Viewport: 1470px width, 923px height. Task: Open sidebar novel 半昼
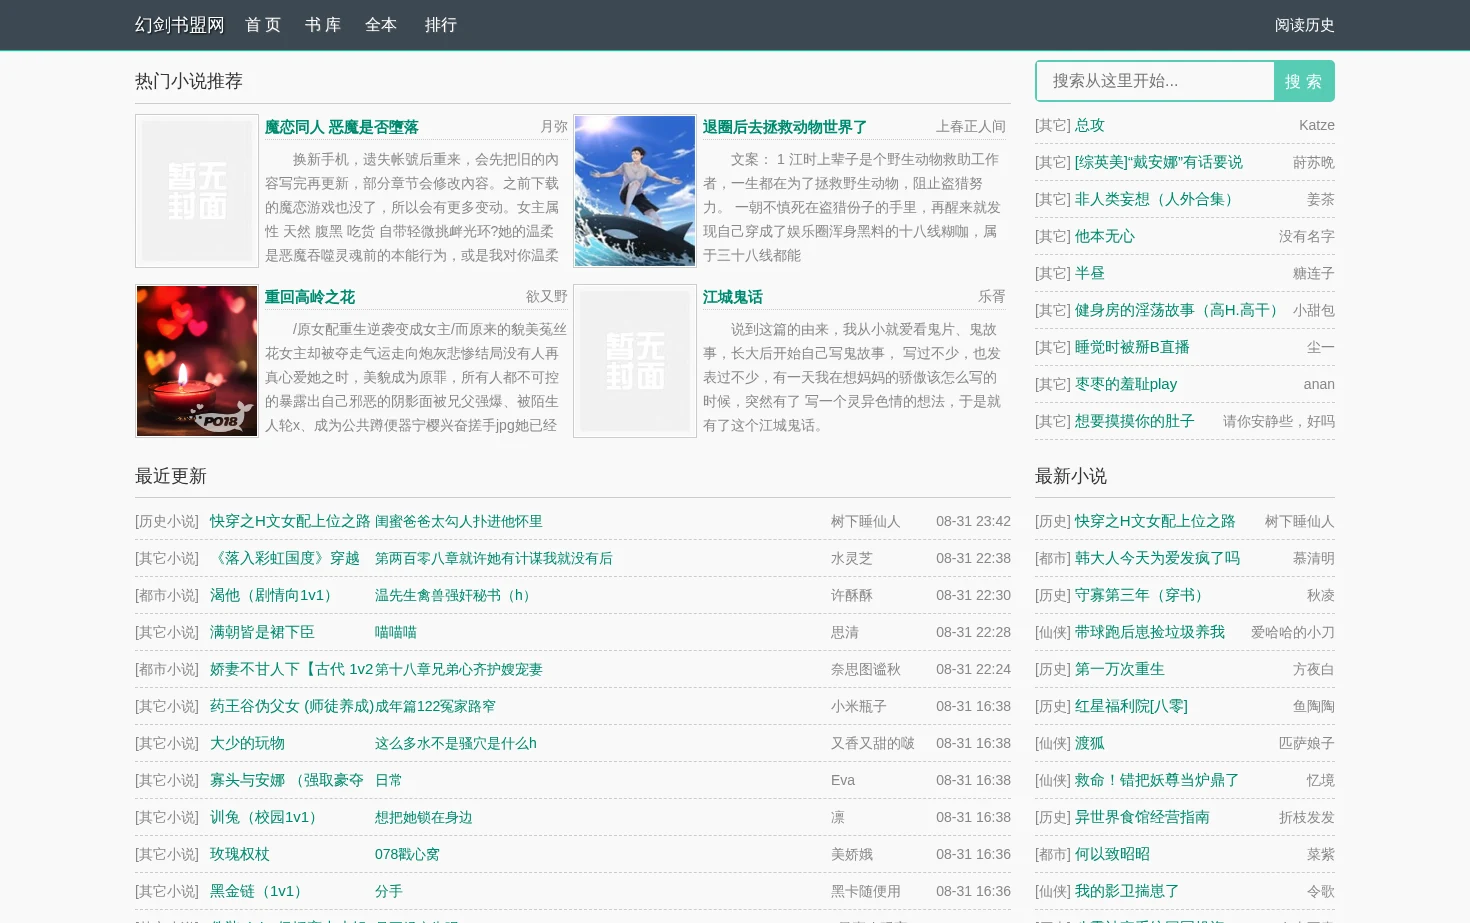(1090, 273)
